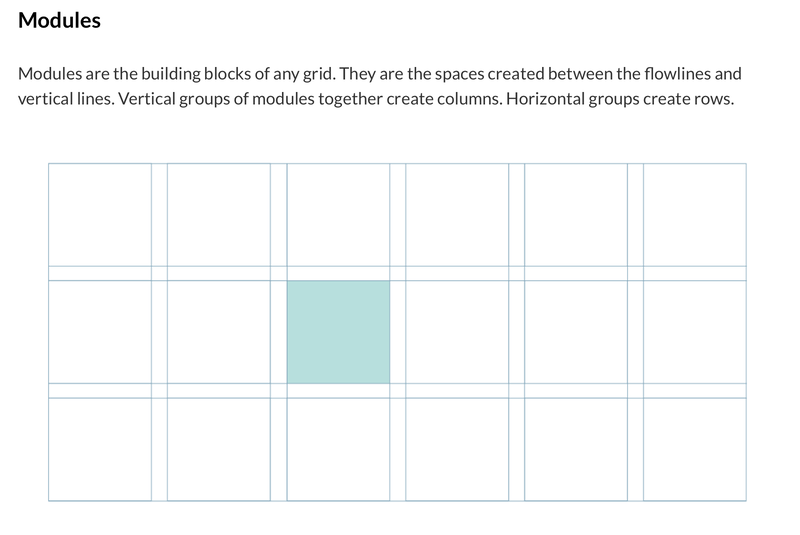Viewport: 800px width, 535px height.
Task: Select the module immediately right of teal square
Action: click(x=457, y=332)
